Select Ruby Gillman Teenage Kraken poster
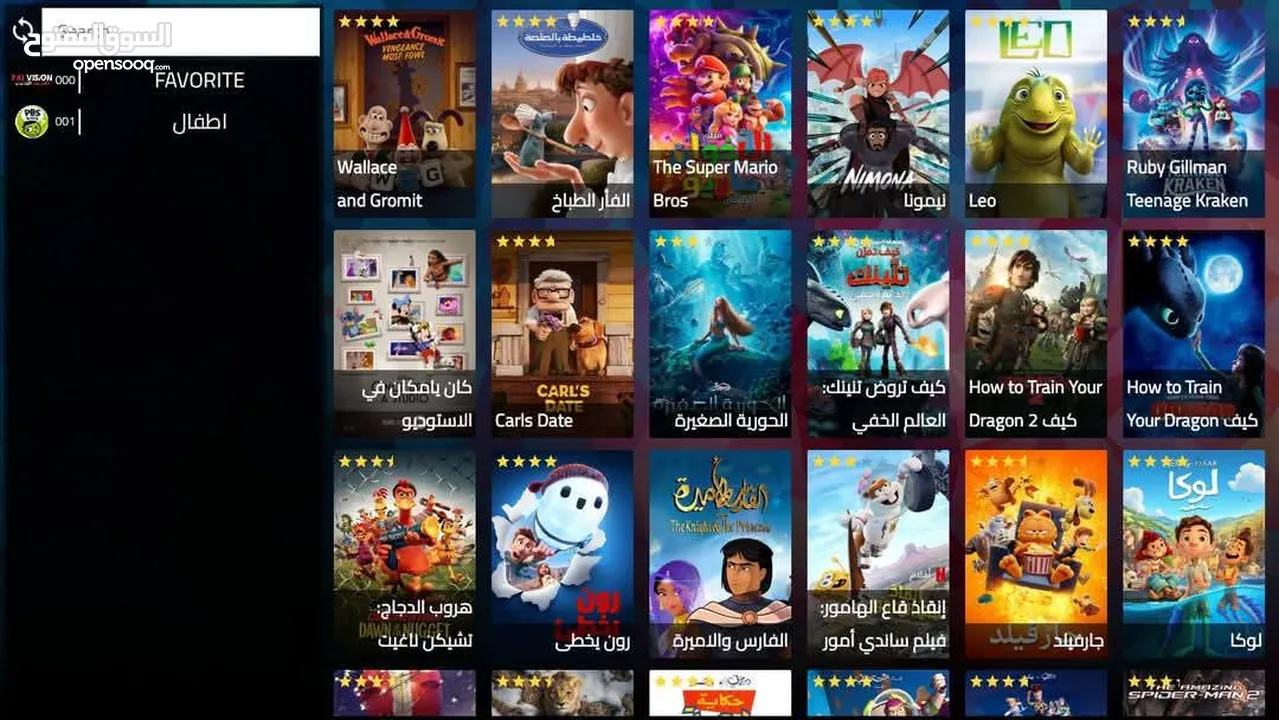The width and height of the screenshot is (1279, 720). [x=1194, y=113]
